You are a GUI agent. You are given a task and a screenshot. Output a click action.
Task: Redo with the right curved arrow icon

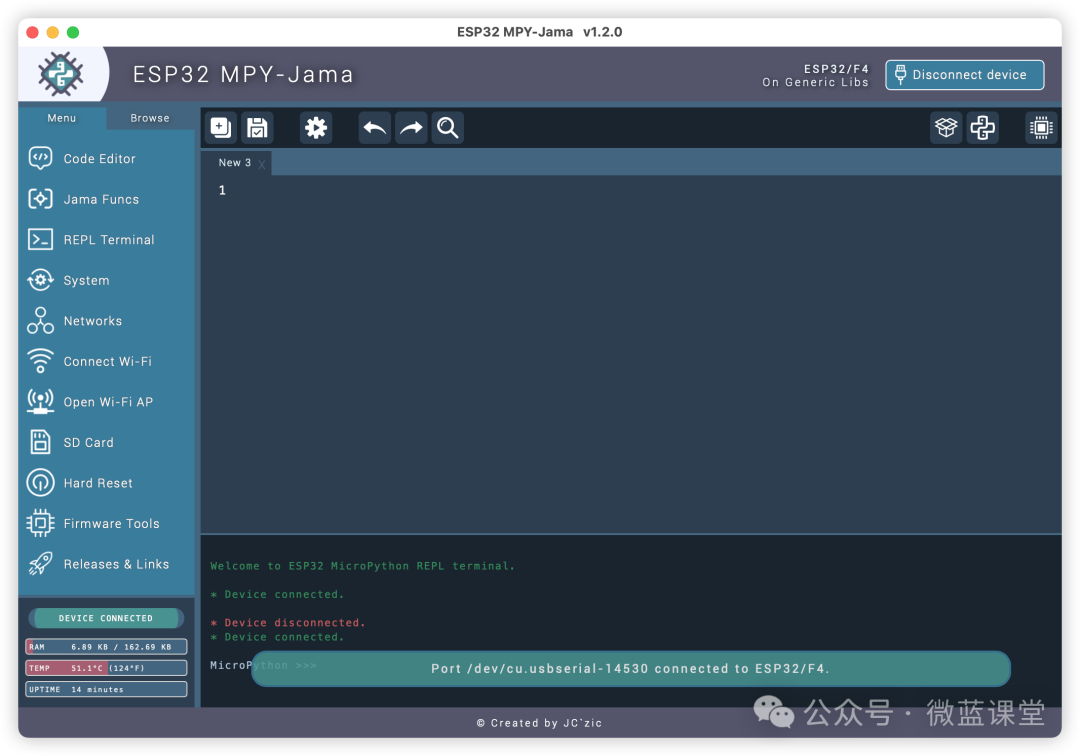411,127
